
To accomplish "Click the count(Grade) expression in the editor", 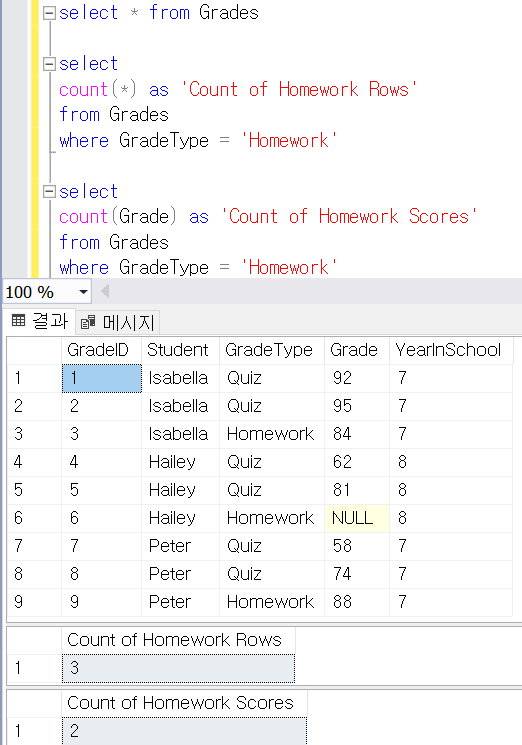I will 118,217.
